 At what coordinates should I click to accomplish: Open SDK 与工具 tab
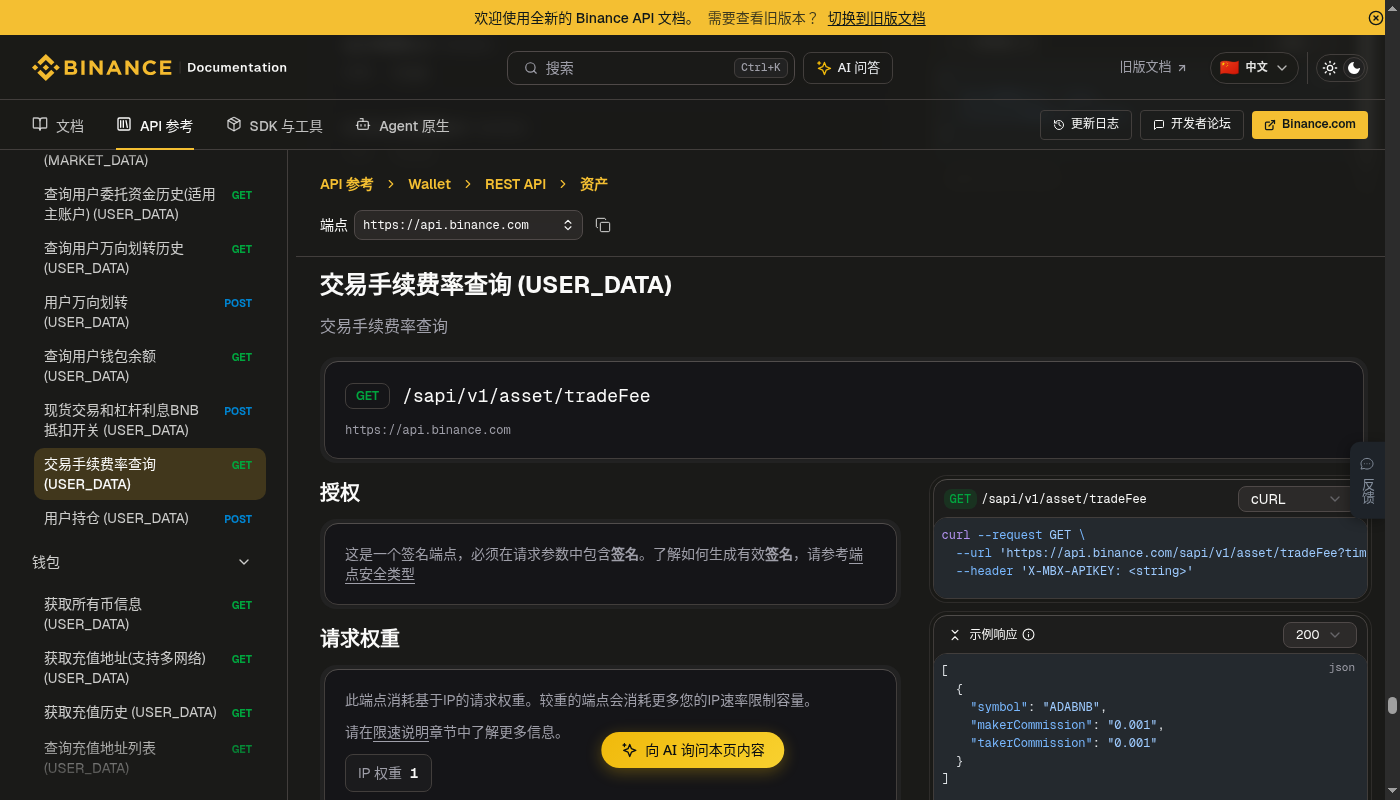pyautogui.click(x=275, y=126)
